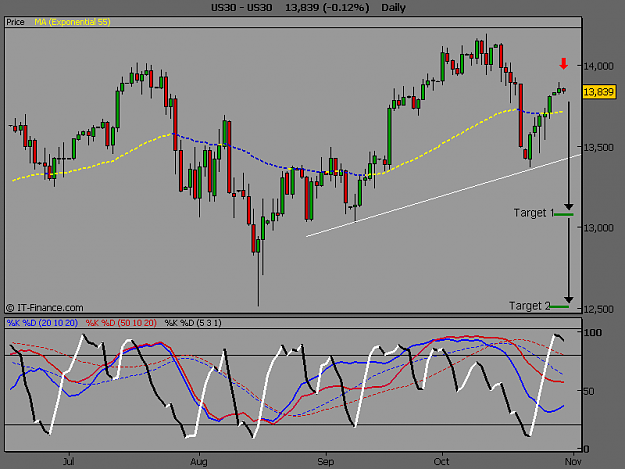625x469 pixels.
Task: Click the green Target 1 level line
Action: pyautogui.click(x=564, y=215)
